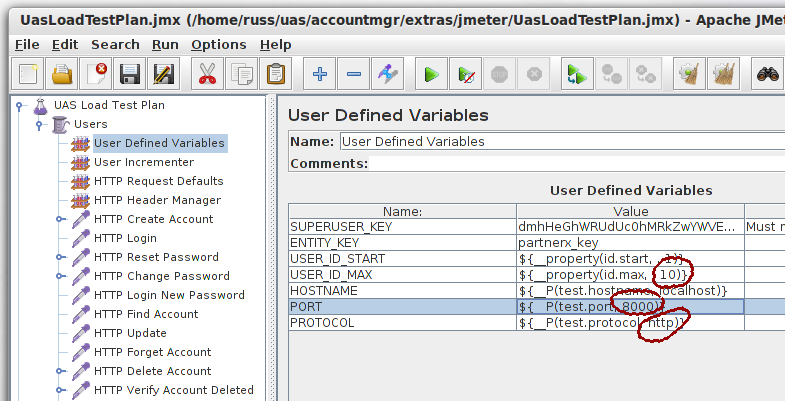Select the HTTP Login sampler

[x=125, y=238]
